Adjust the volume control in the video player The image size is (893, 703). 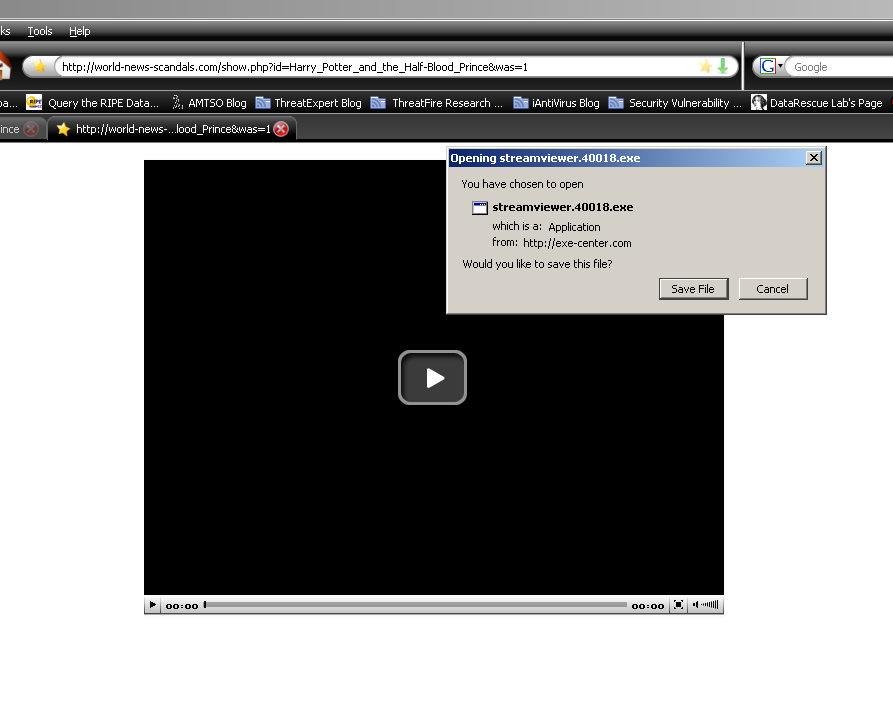(x=708, y=605)
